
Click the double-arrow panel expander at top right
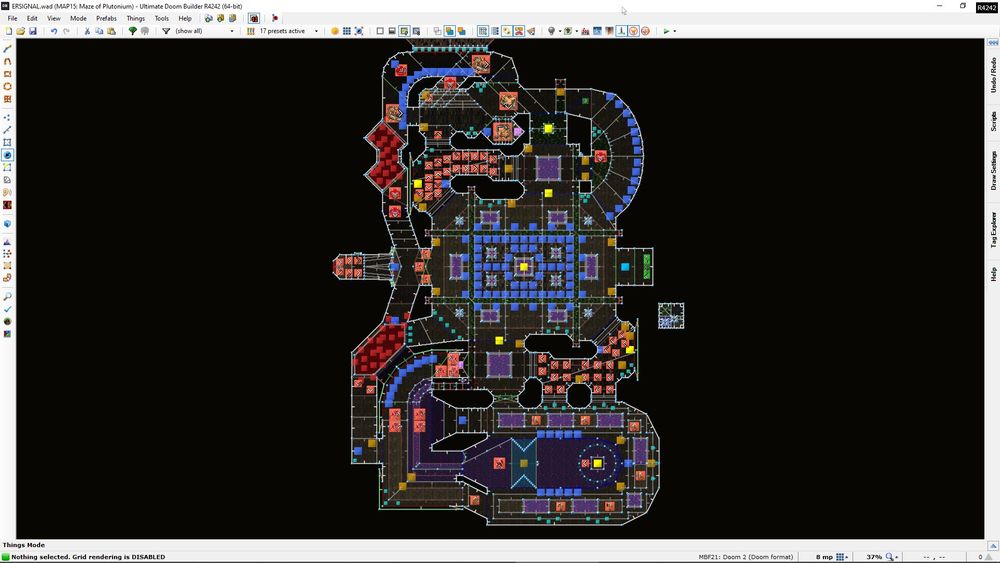993,42
